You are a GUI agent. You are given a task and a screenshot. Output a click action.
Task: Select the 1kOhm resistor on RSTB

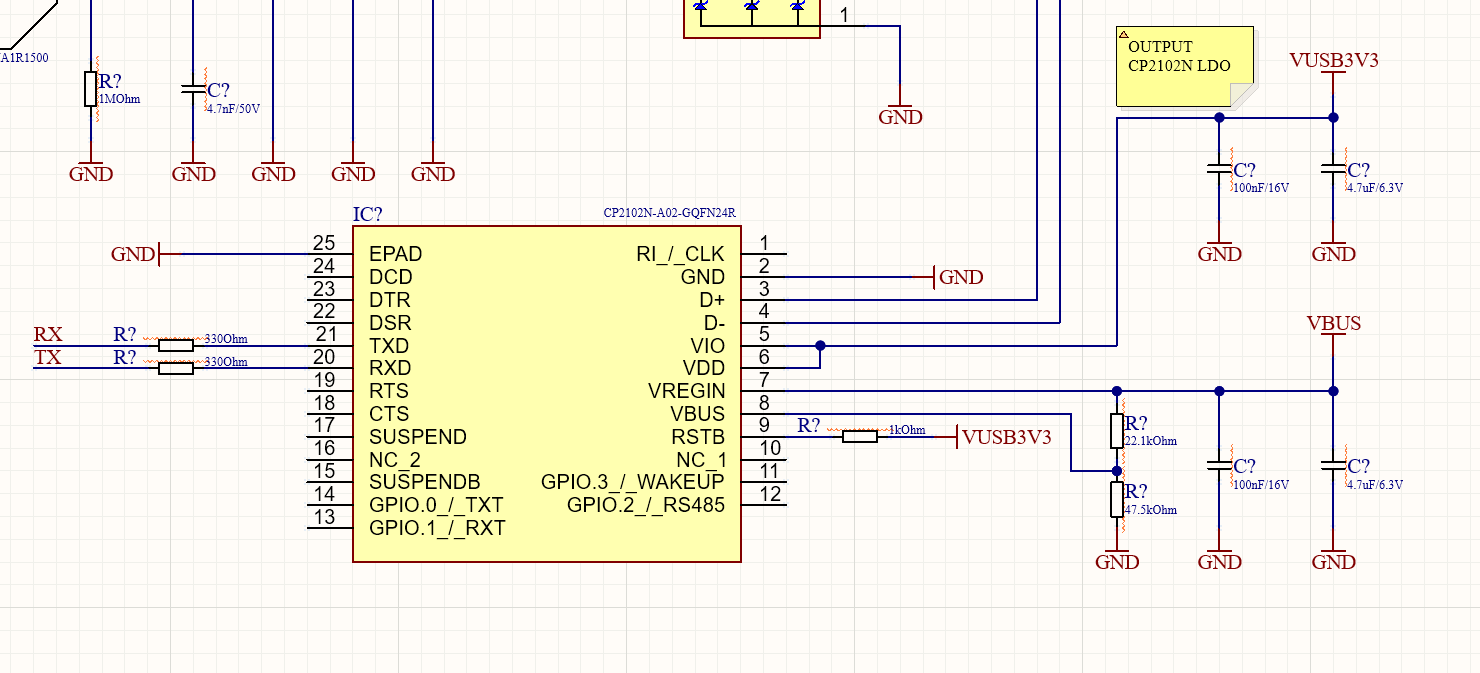pyautogui.click(x=860, y=436)
